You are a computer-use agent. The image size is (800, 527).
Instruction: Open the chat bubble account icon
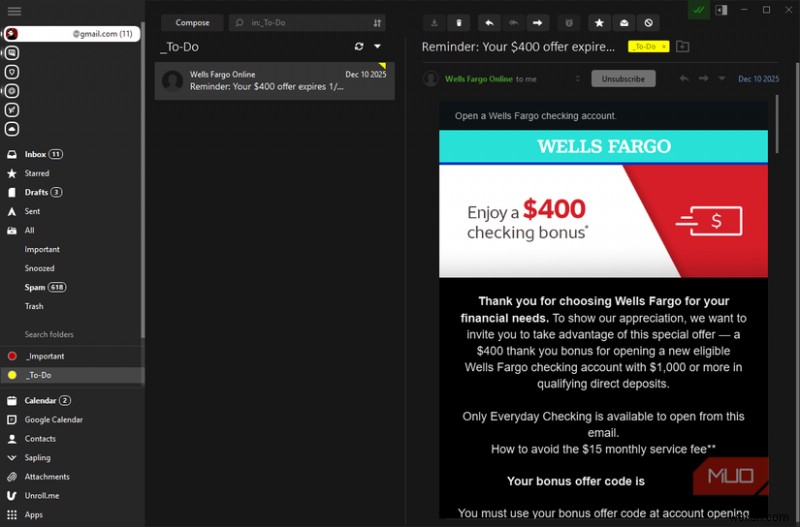tap(12, 53)
